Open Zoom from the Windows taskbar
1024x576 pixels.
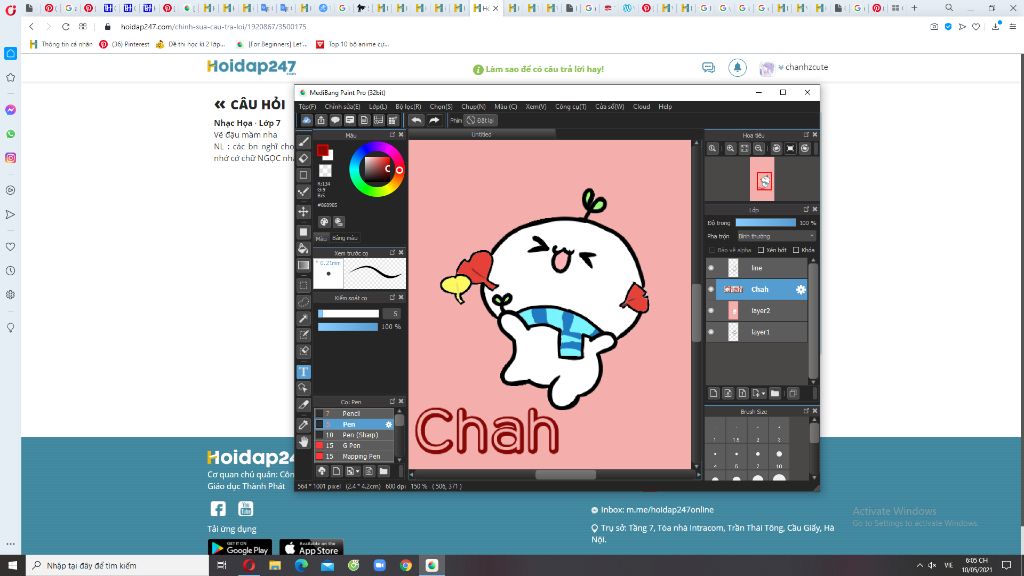pos(379,566)
